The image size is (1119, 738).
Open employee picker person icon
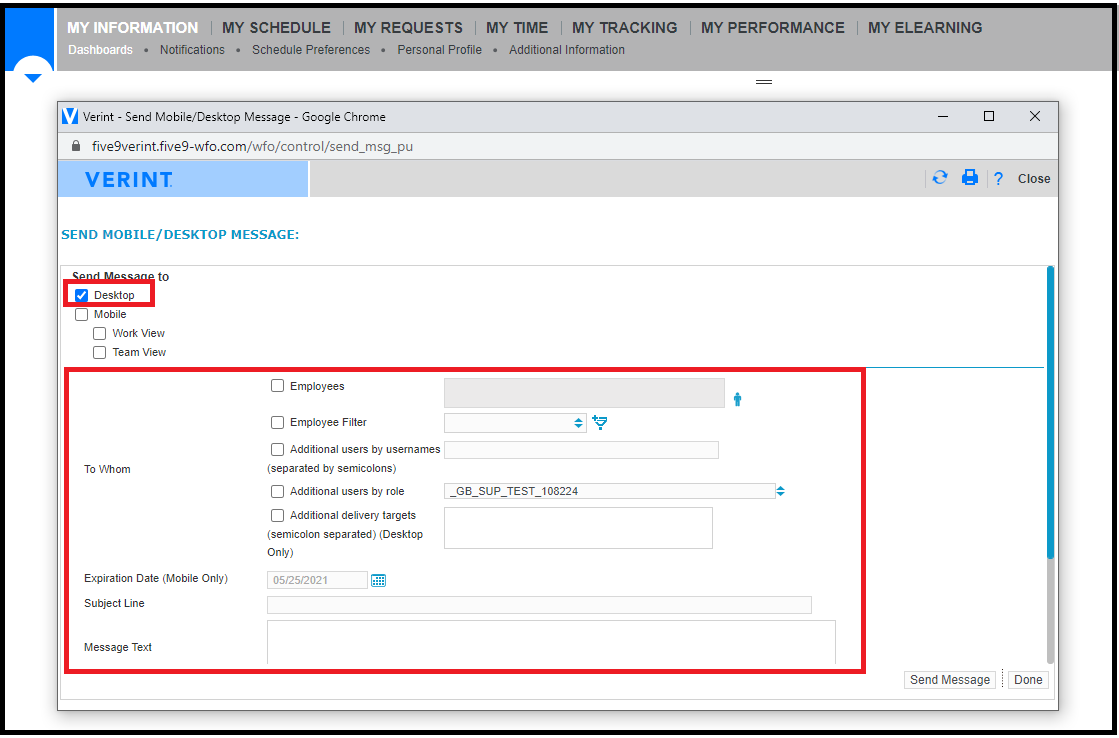(x=737, y=400)
